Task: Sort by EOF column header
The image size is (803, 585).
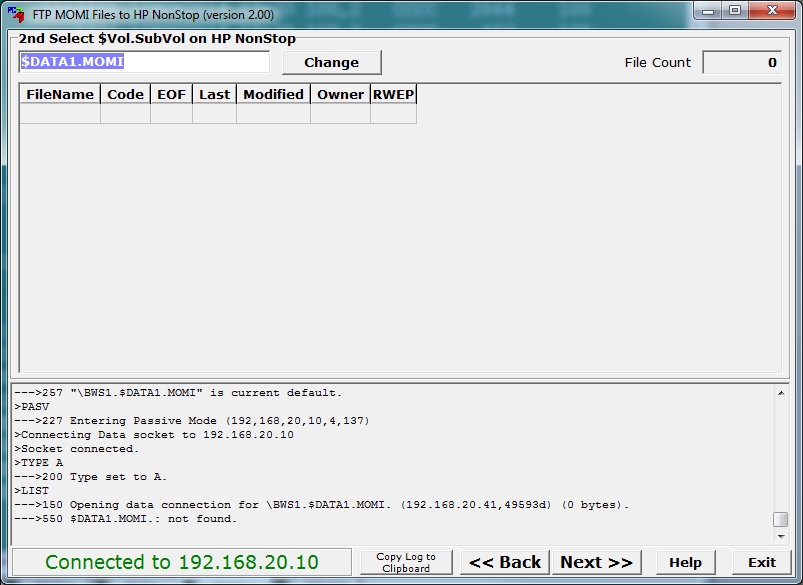Action: coord(171,94)
